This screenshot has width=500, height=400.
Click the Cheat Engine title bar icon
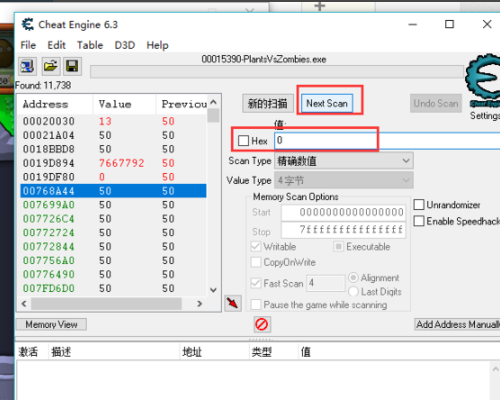pyautogui.click(x=28, y=24)
